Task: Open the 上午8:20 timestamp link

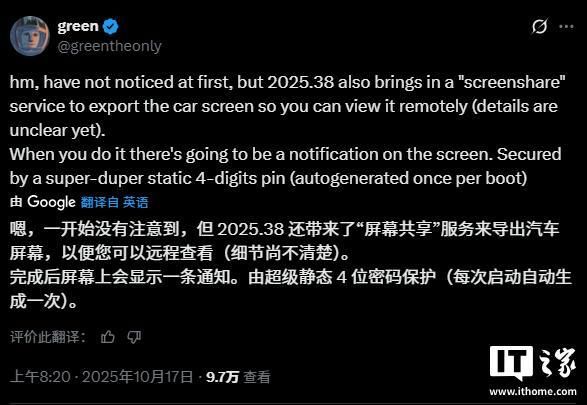Action: (40, 377)
